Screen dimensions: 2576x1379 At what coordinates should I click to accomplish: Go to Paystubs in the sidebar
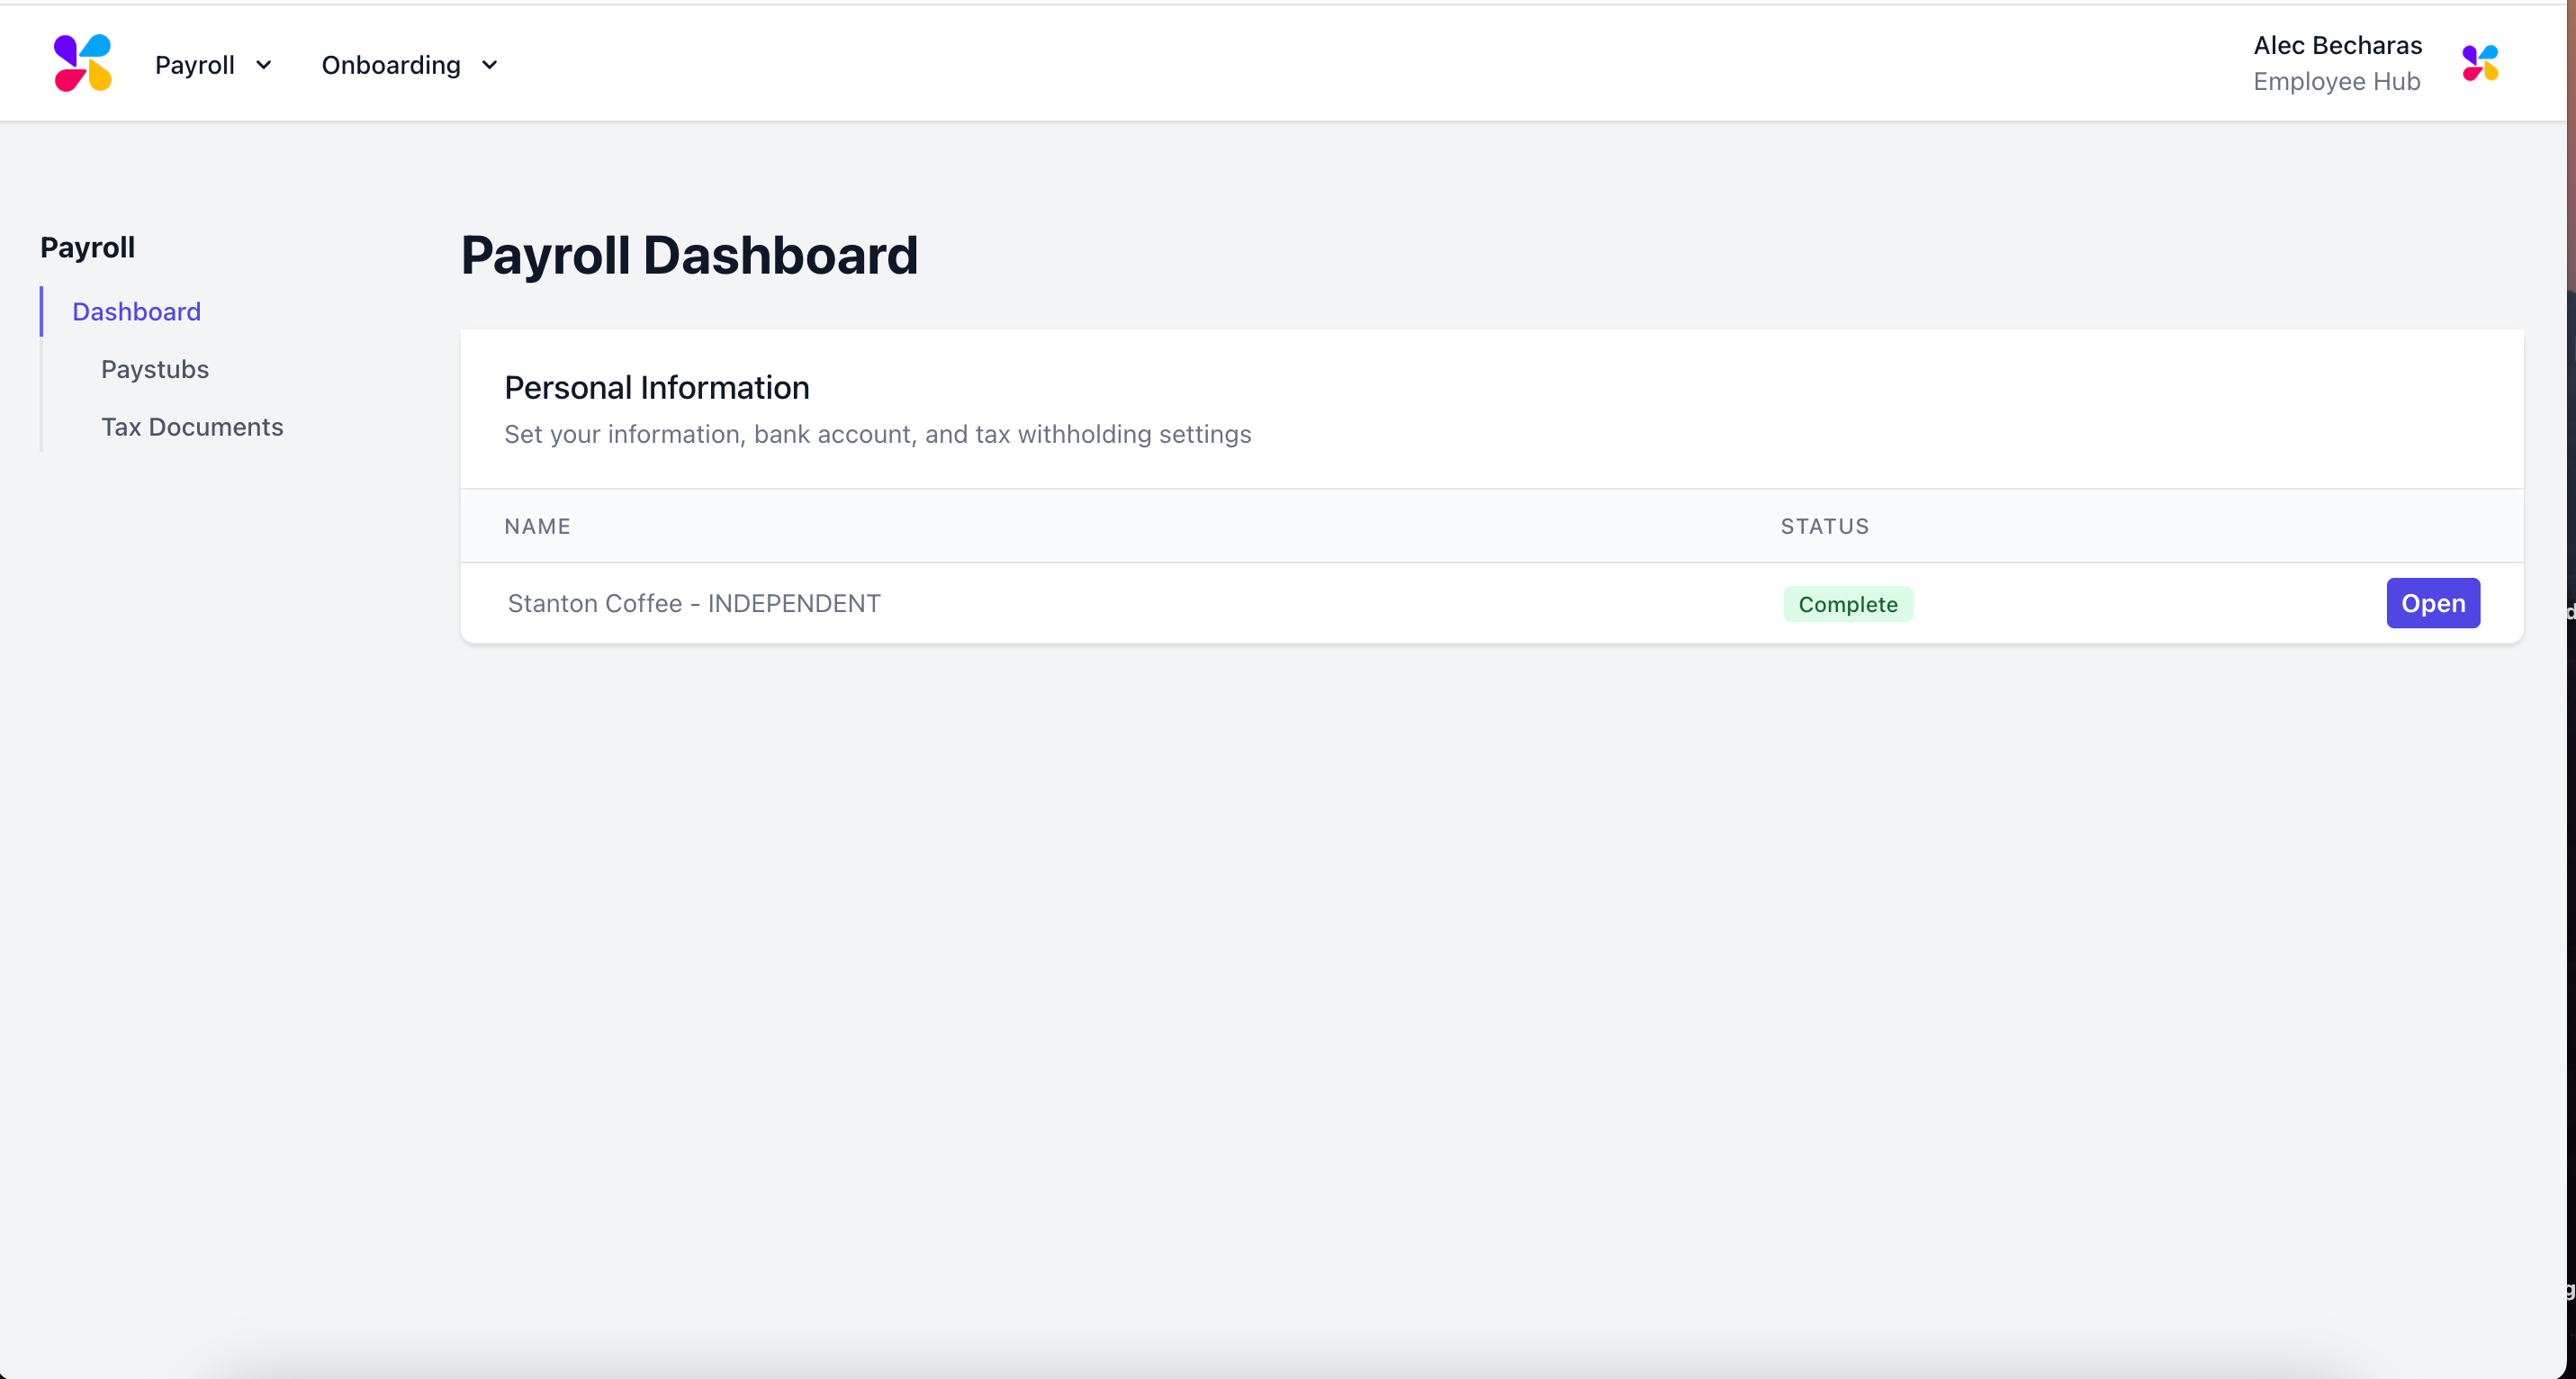[155, 369]
